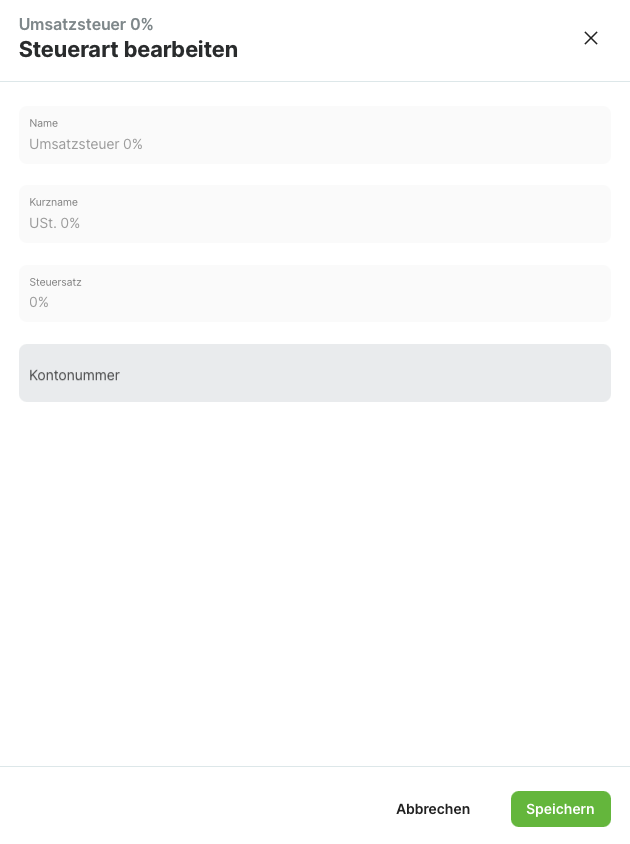Click the 'Umsatzsteuer 0%' subtitle above the heading

86,24
